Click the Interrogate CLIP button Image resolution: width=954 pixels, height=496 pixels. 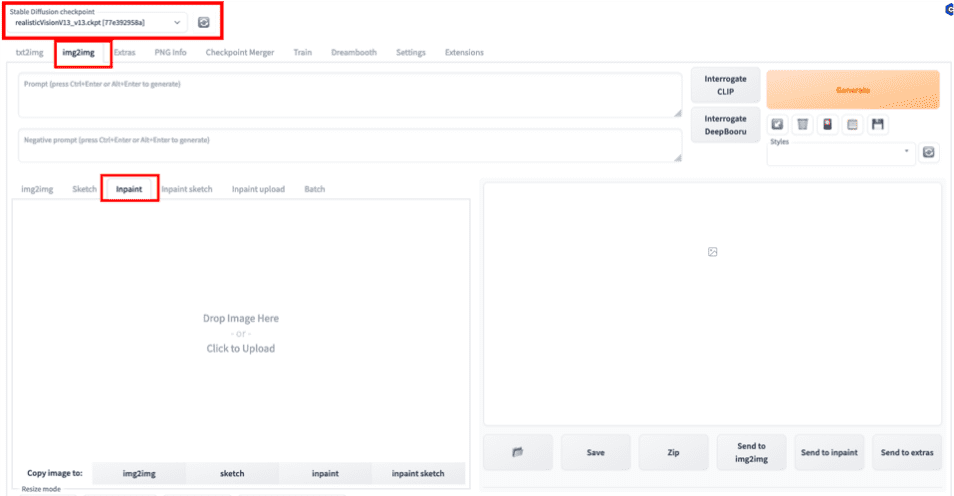(x=725, y=85)
